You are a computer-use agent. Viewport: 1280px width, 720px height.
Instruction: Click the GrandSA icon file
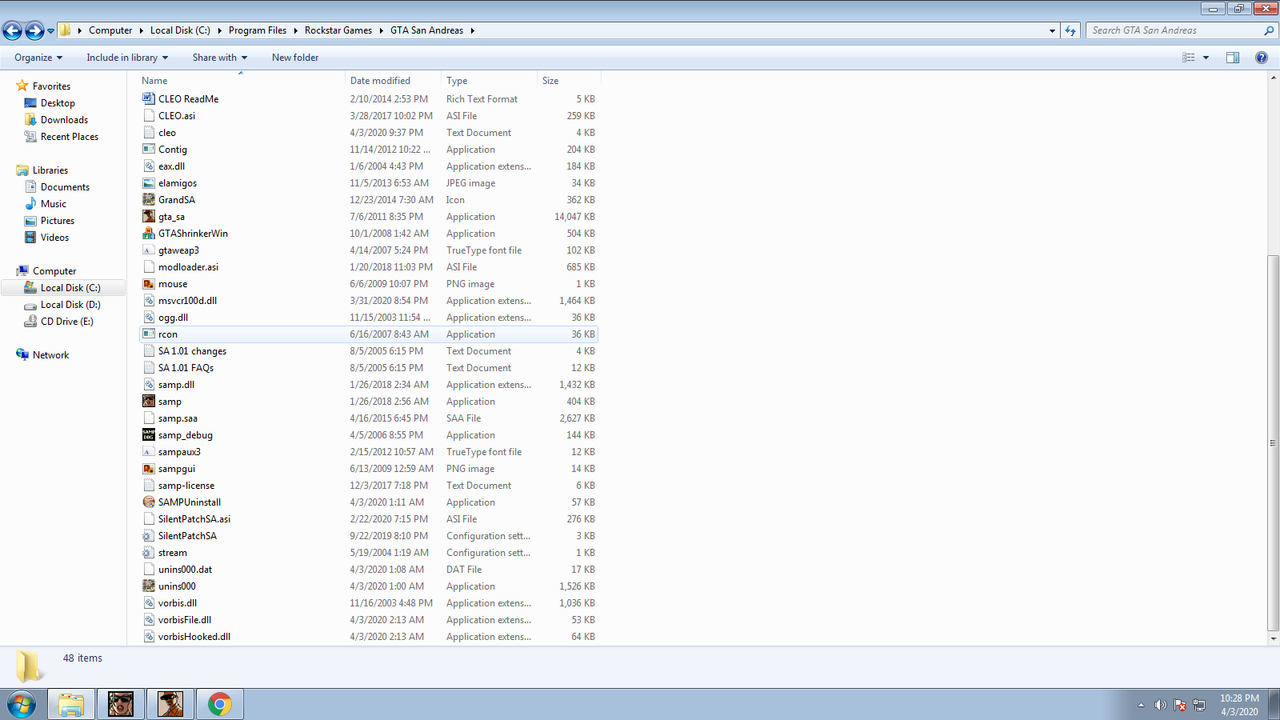pos(149,200)
